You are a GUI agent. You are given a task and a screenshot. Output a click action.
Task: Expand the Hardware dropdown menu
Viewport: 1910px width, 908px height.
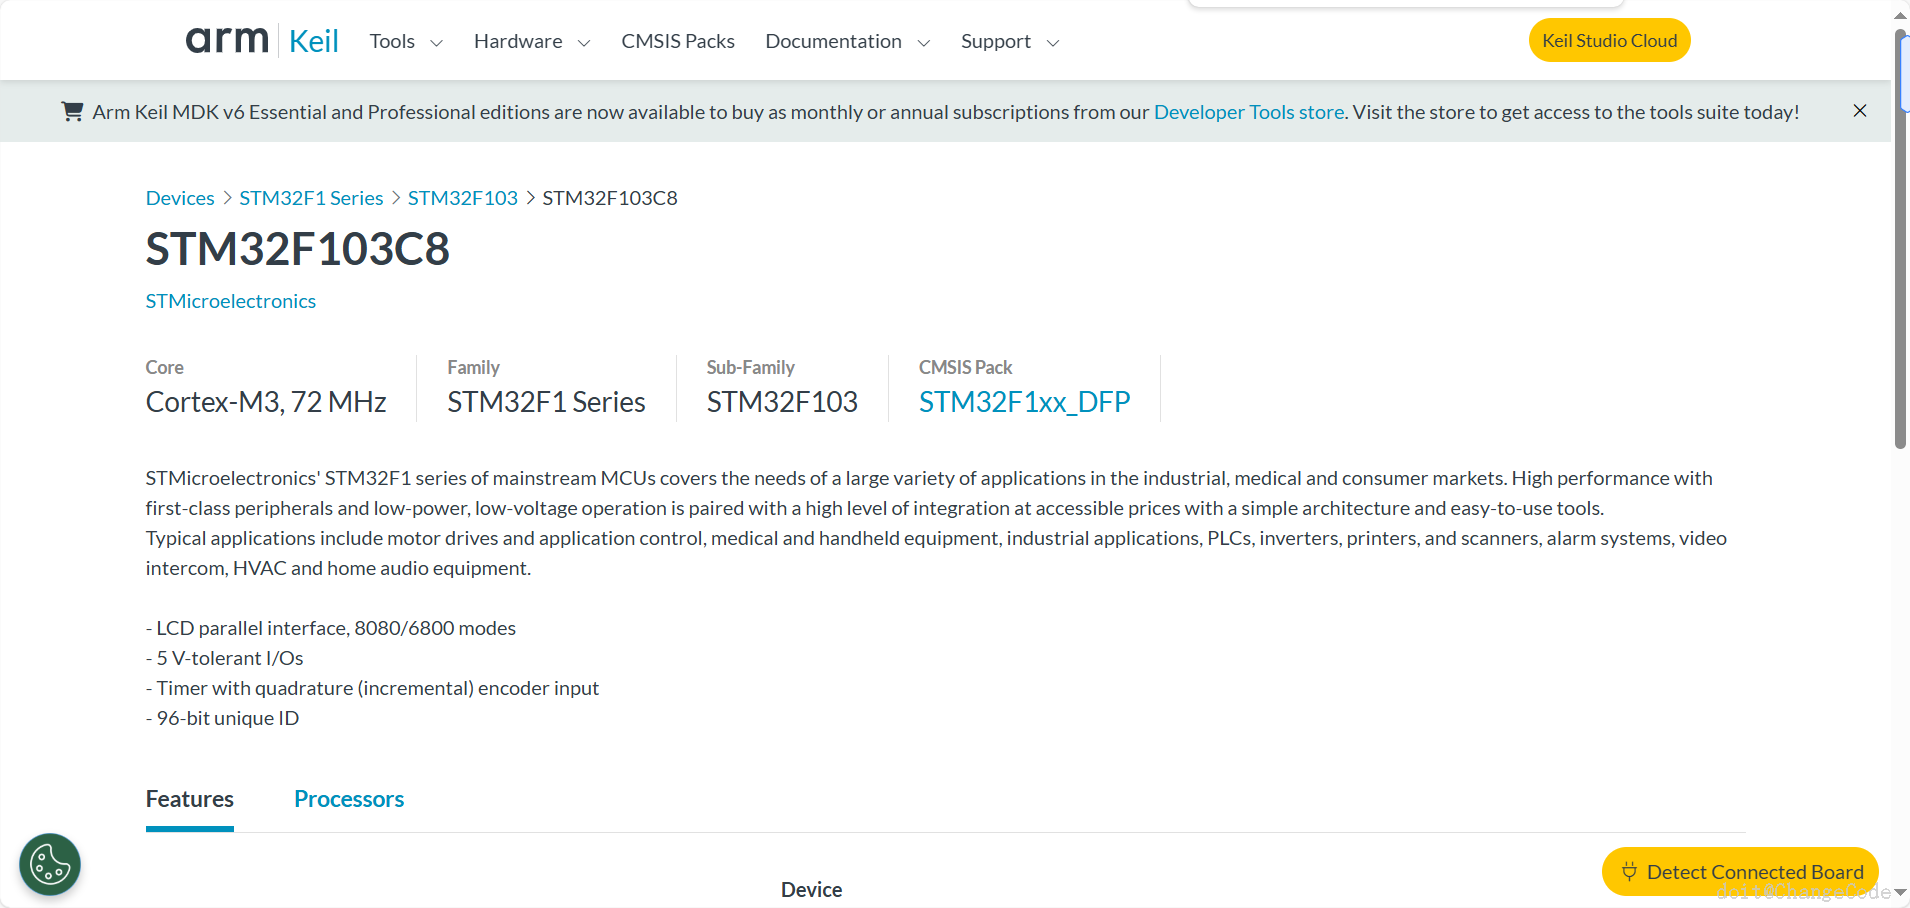(532, 42)
